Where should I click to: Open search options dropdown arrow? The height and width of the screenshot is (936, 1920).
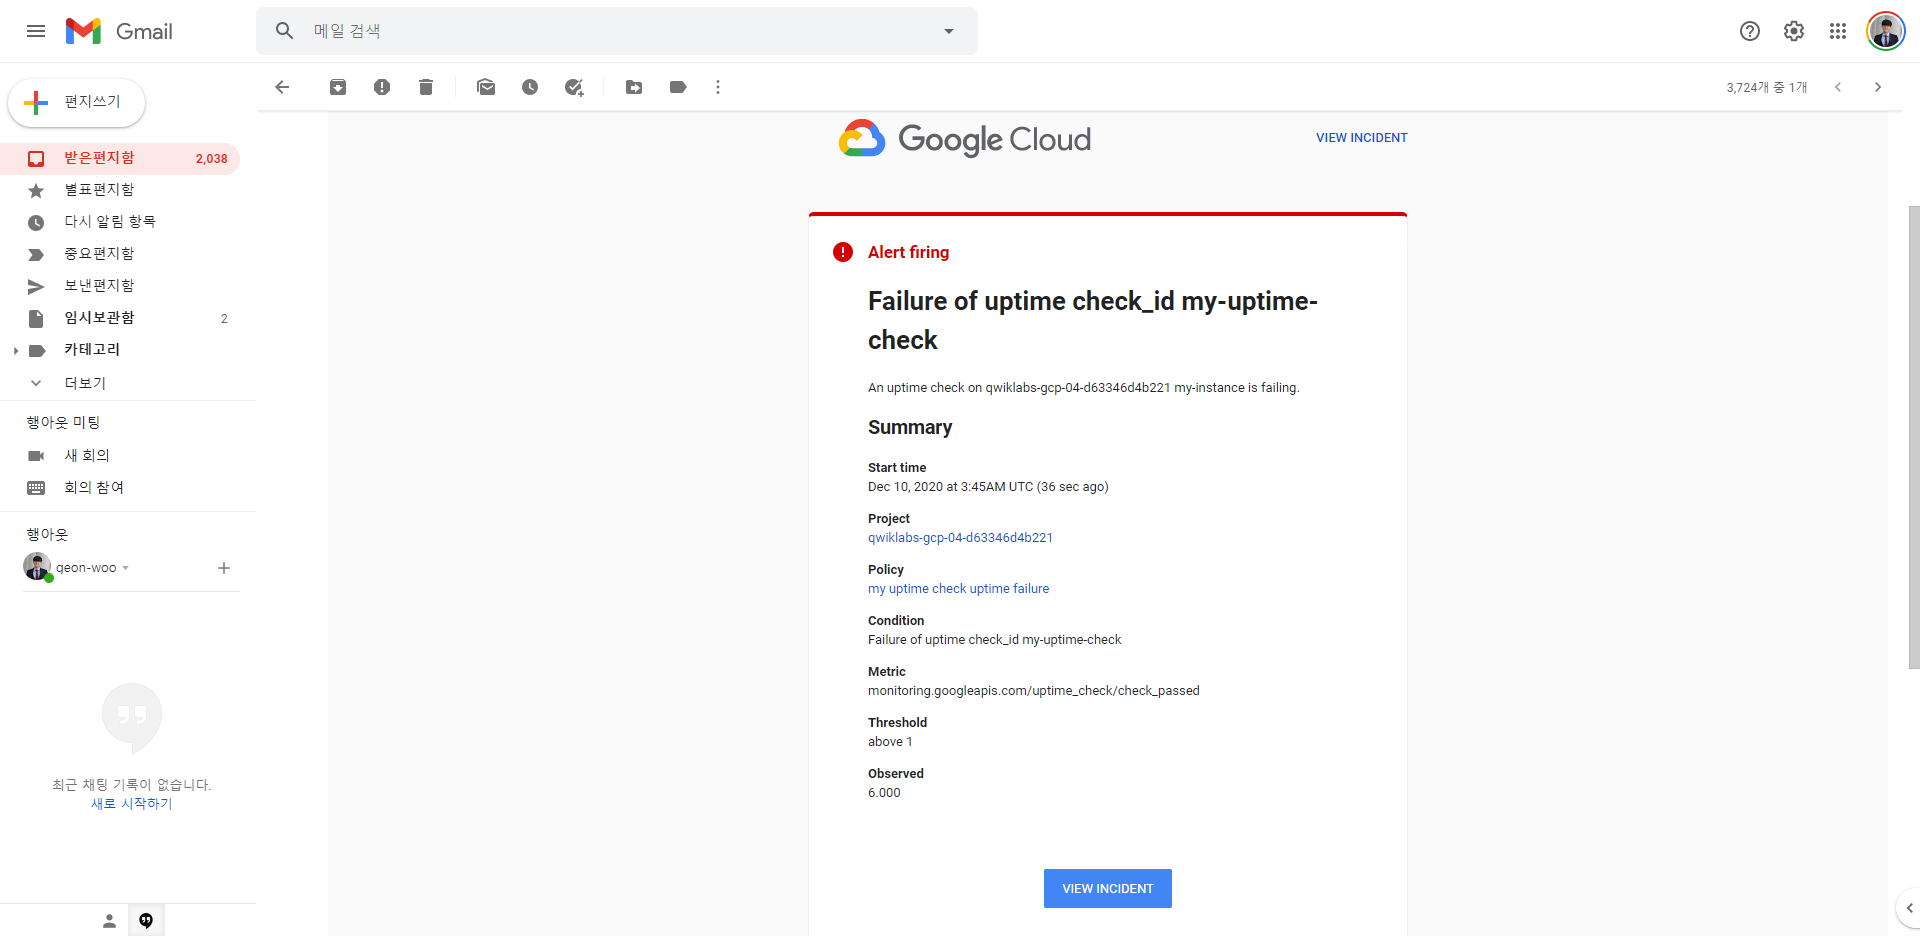pos(949,31)
